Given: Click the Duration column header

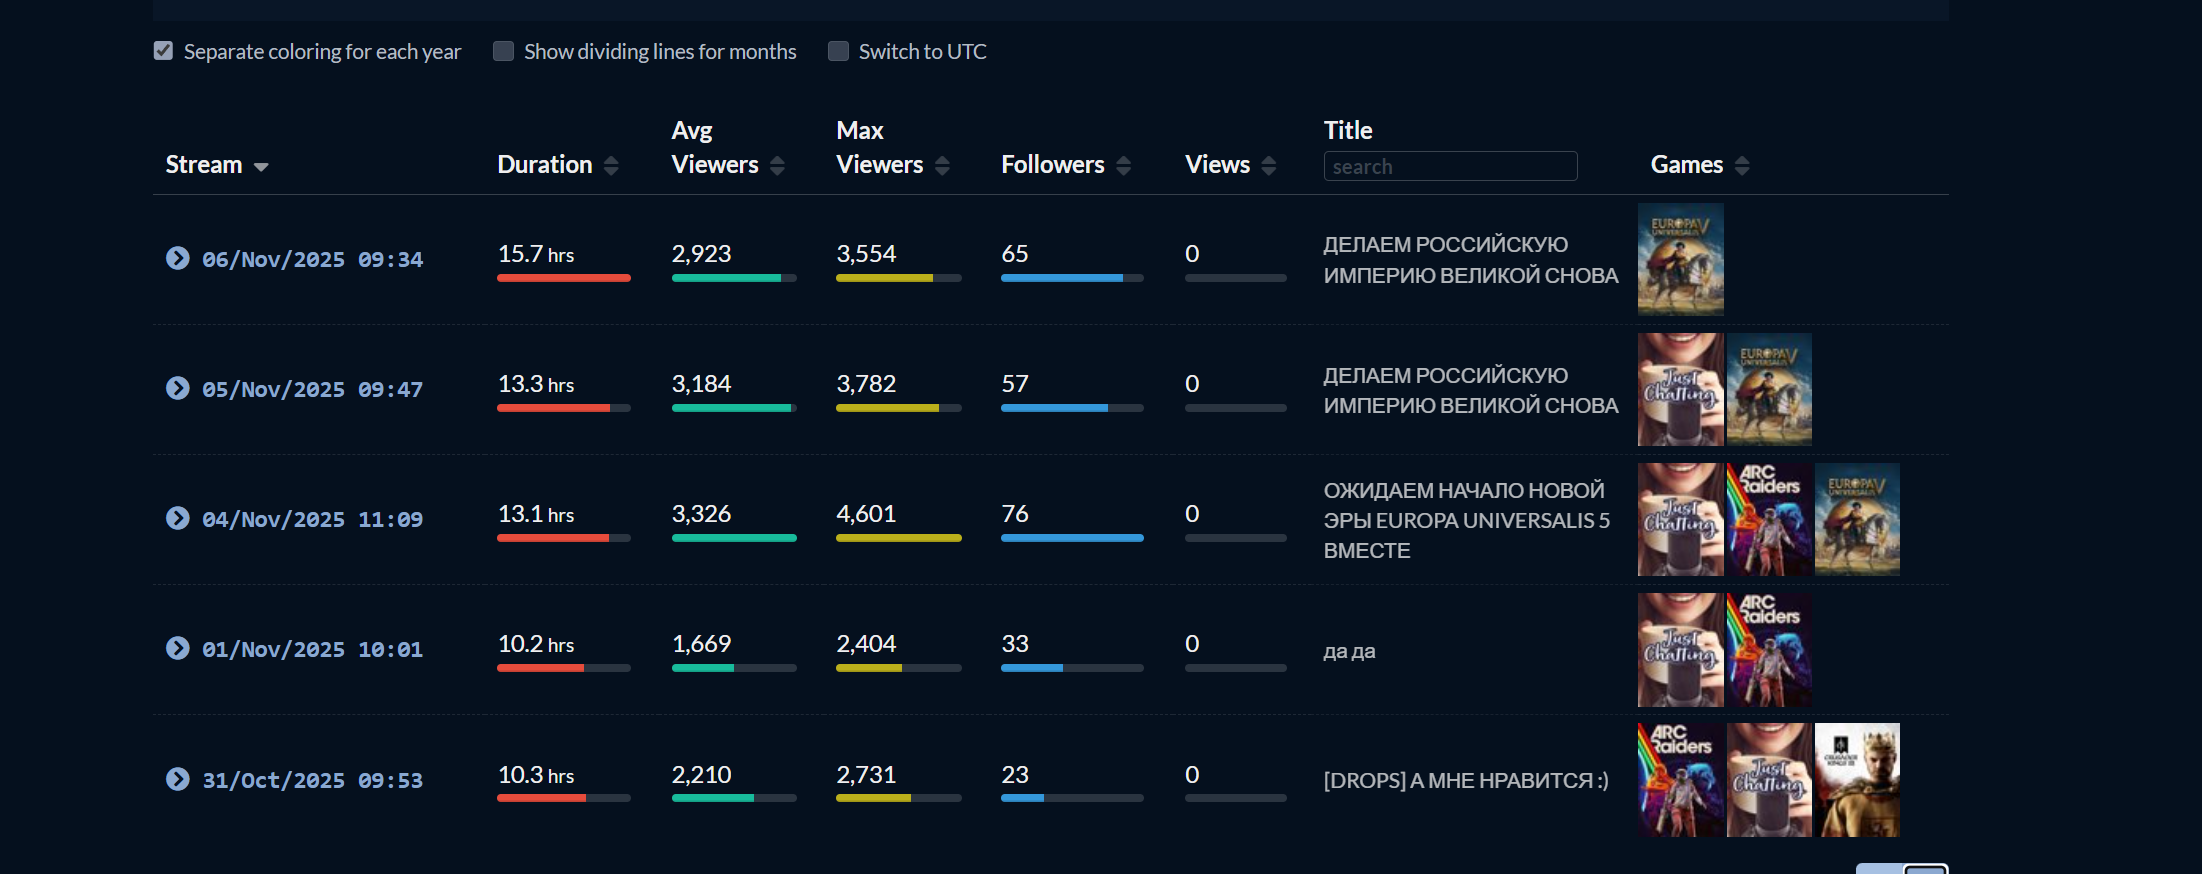Looking at the screenshot, I should [x=545, y=165].
